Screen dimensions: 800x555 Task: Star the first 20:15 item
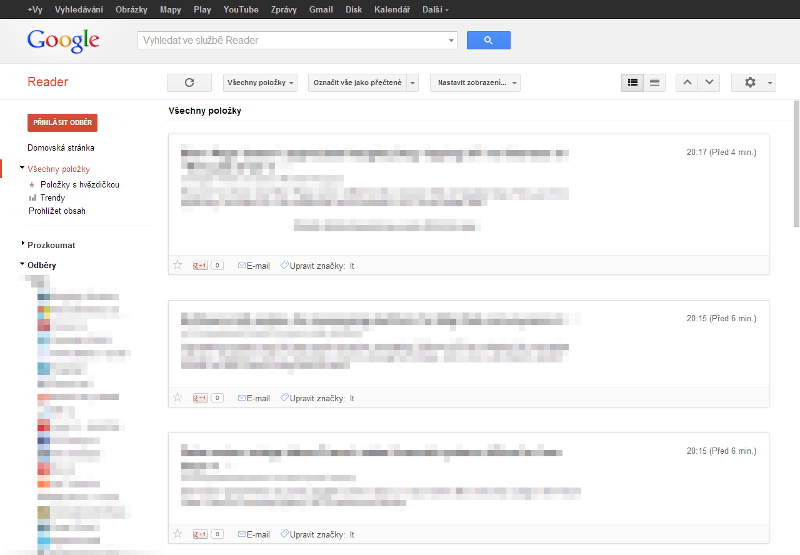point(178,397)
